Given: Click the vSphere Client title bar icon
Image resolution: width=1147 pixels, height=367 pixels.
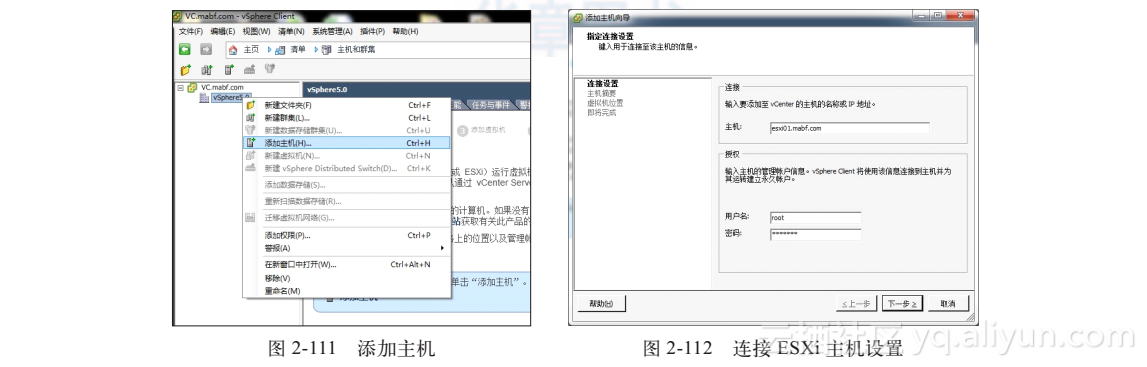Looking at the screenshot, I should 178,15.
